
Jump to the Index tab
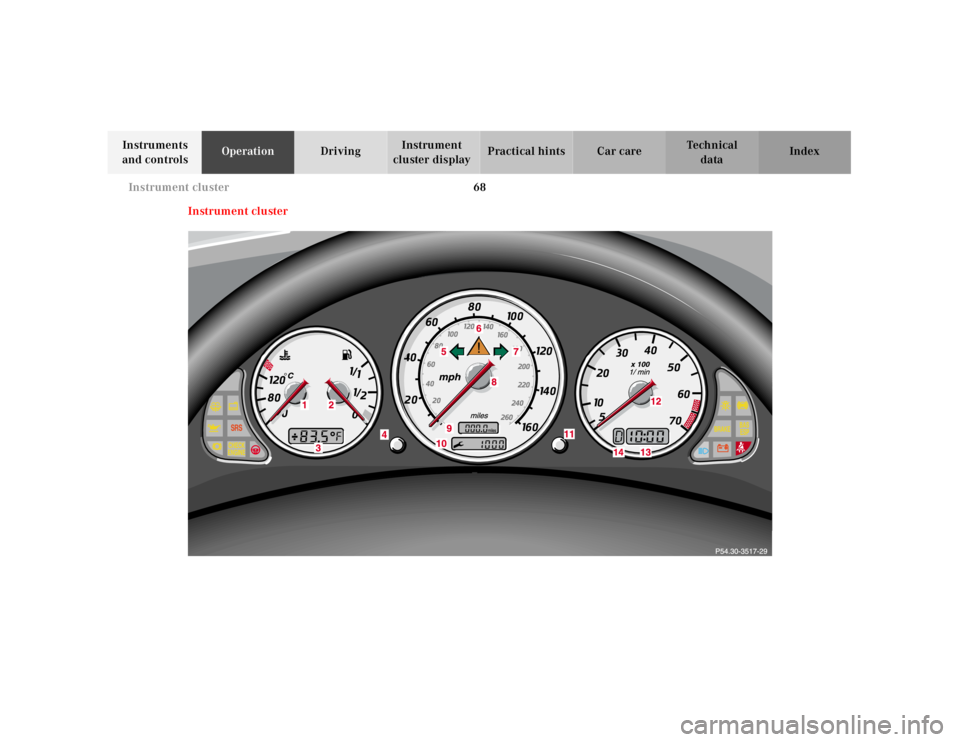[x=804, y=152]
